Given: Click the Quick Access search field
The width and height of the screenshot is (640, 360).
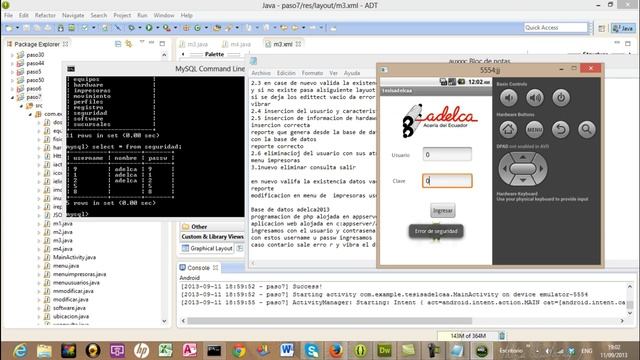Looking at the screenshot, I should tap(556, 28).
